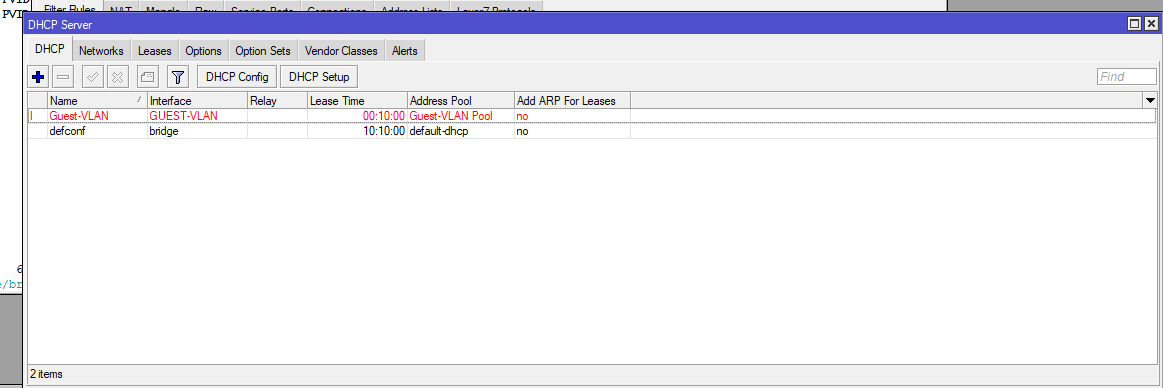
Task: Open the Leases tab
Action: pos(154,51)
